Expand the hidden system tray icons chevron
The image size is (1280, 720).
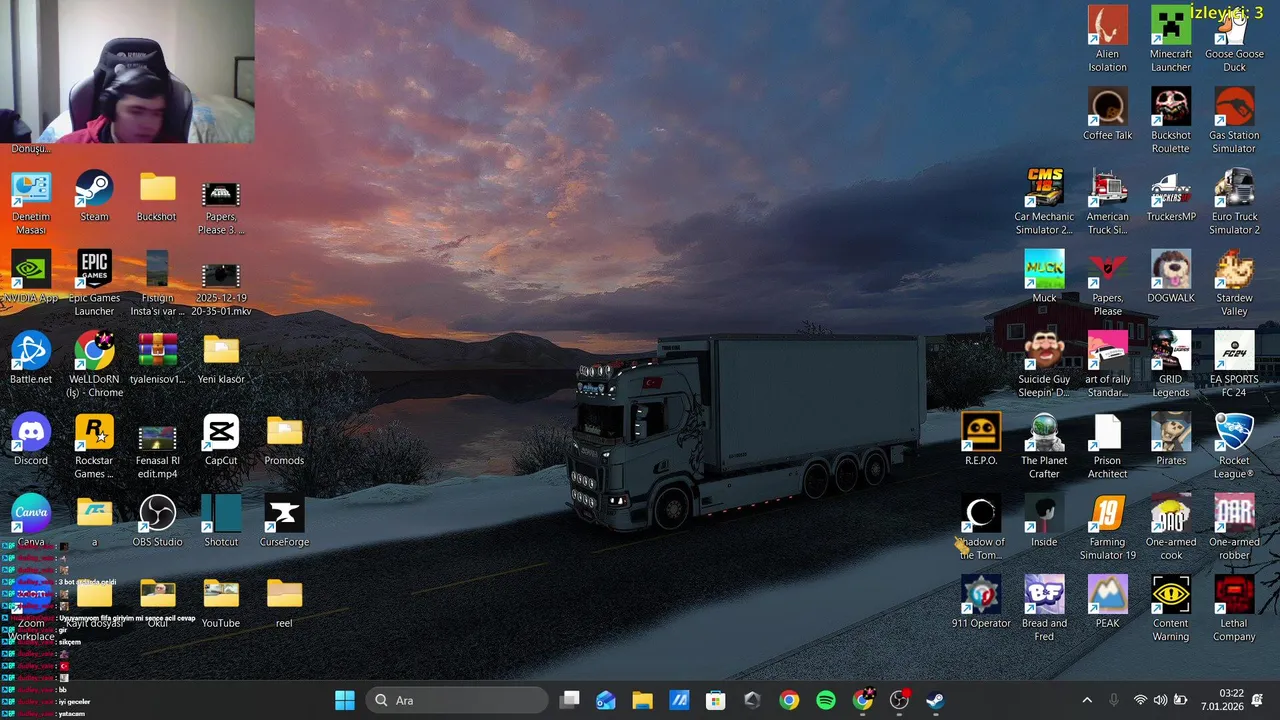point(1087,700)
